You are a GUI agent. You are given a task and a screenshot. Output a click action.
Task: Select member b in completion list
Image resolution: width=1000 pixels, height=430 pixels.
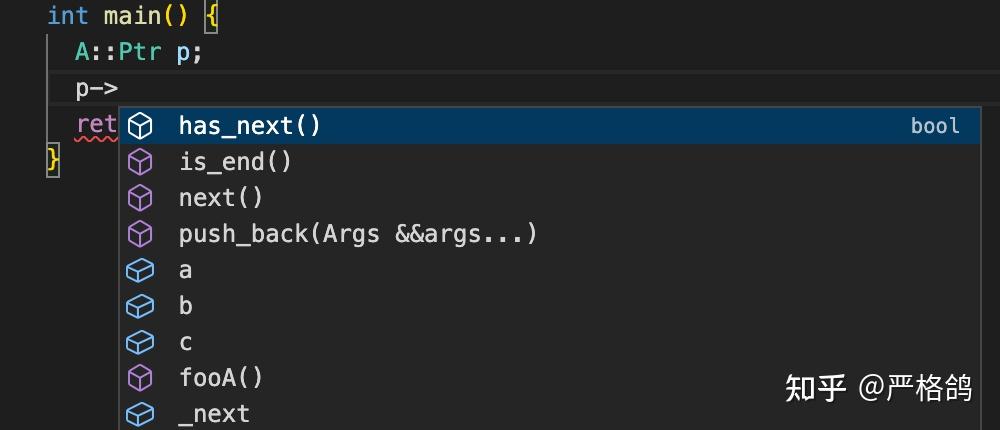point(186,306)
